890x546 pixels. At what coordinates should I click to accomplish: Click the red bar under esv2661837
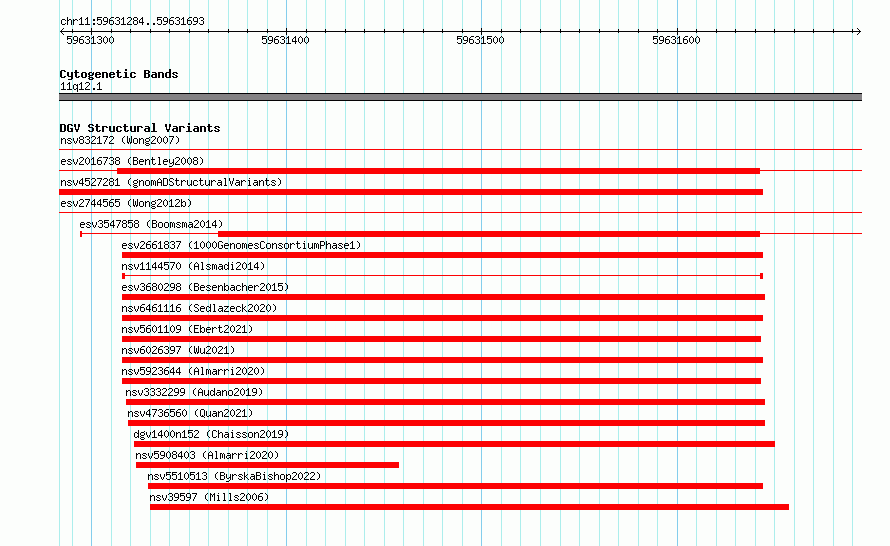tap(442, 255)
